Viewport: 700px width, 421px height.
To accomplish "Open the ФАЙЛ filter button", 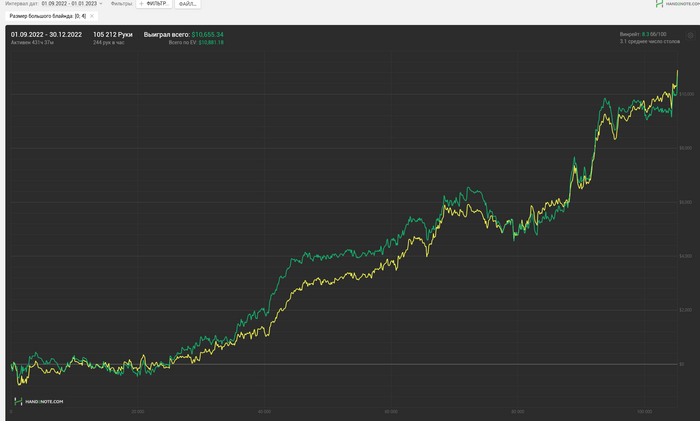I will (188, 4).
